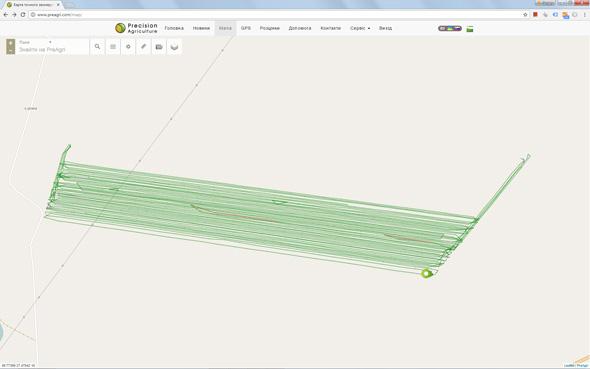Open the Chrome three-dot menu

(585, 15)
